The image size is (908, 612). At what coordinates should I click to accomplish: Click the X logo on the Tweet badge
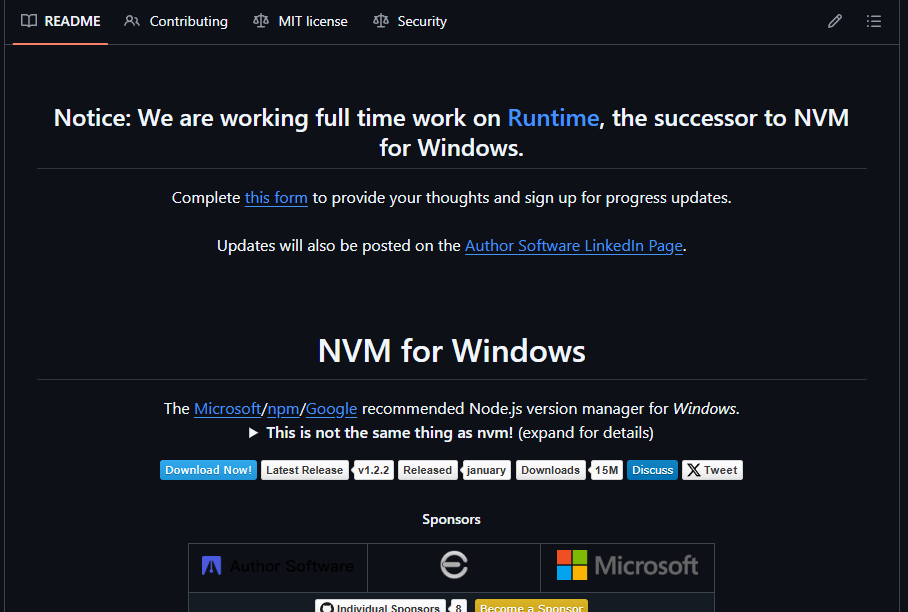point(694,470)
